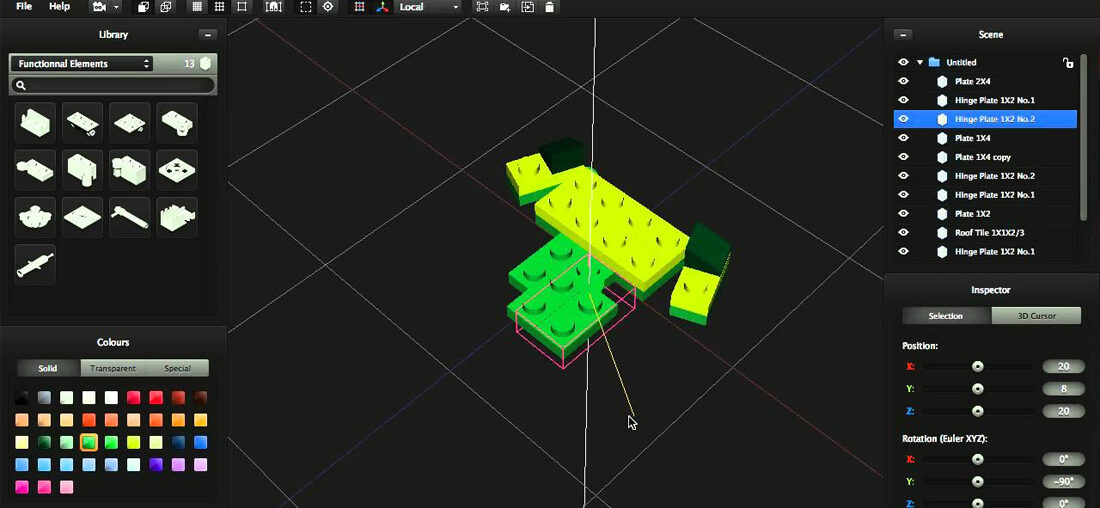Click the Position Y value field showing 8
This screenshot has height=508, width=1100.
[x=1064, y=389]
